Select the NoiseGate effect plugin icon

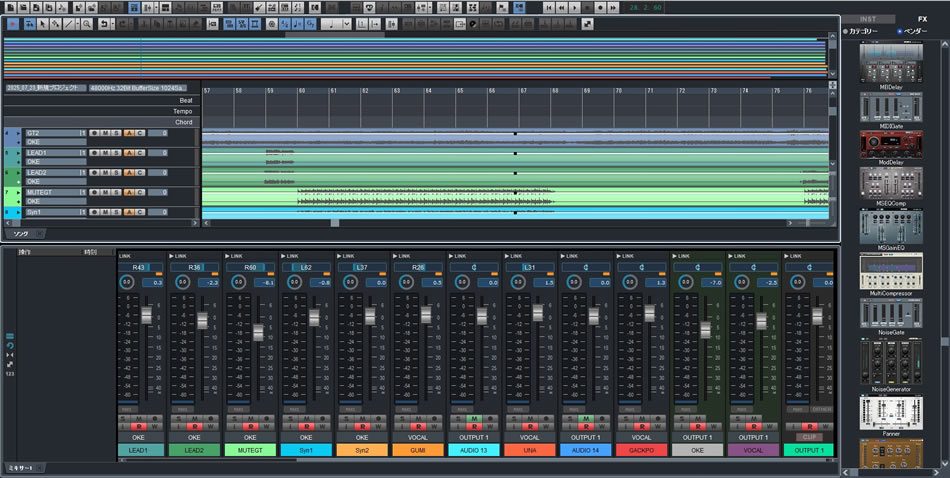click(891, 311)
